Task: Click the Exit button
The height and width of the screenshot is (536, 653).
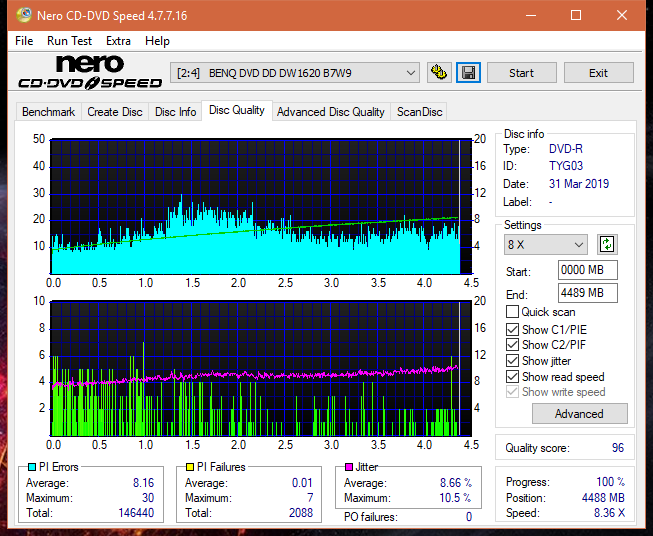Action: [598, 73]
